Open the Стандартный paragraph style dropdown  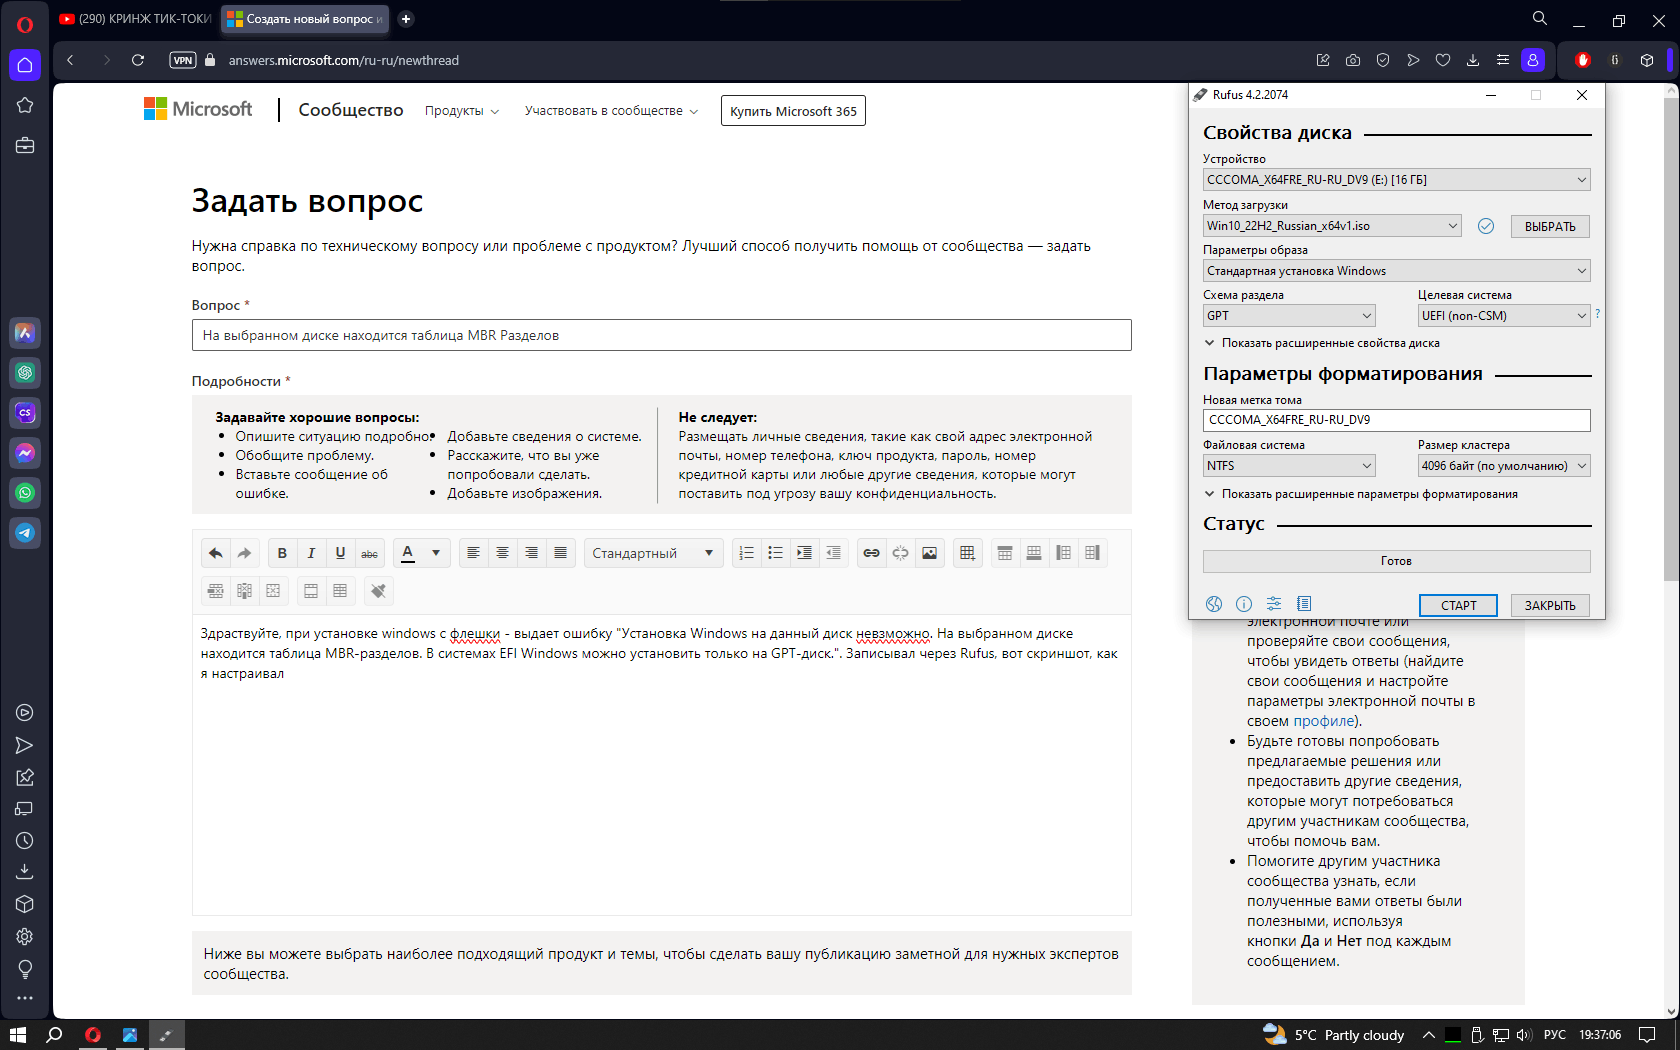pos(654,553)
